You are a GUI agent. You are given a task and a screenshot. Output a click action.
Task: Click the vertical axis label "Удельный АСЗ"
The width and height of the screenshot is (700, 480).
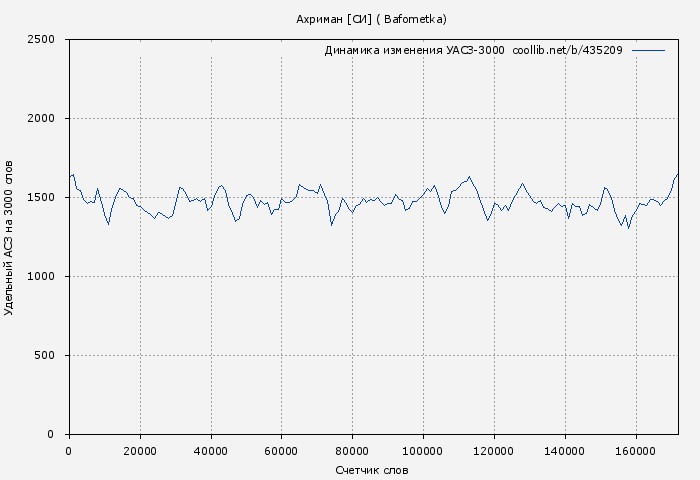click(10, 236)
